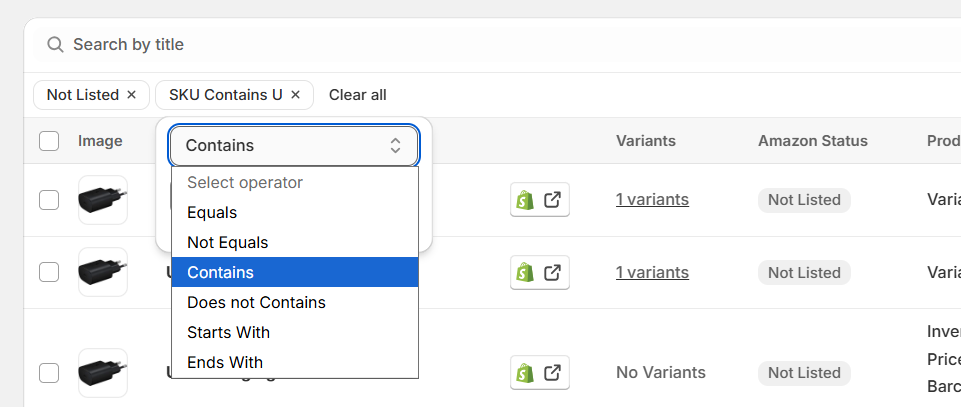Screen dimensions: 961x407
Task: Pick the Starts With option
Action: tap(295, 333)
